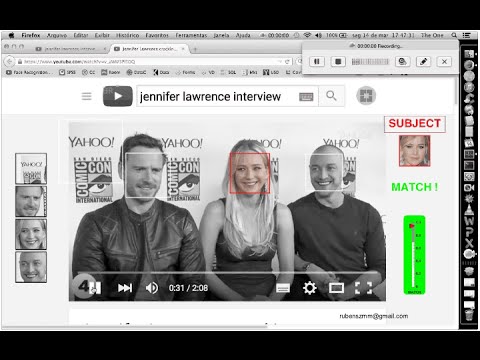Stop the screen recording
The height and width of the screenshot is (360, 480).
click(x=338, y=62)
